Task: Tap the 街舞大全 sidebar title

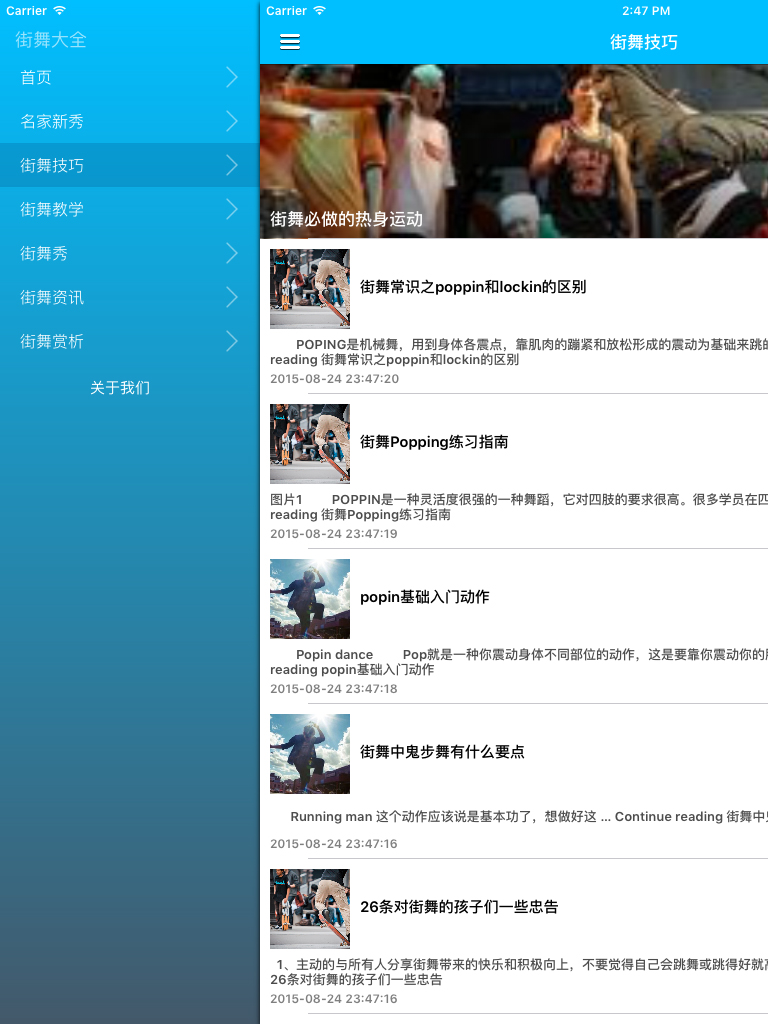Action: pos(51,40)
